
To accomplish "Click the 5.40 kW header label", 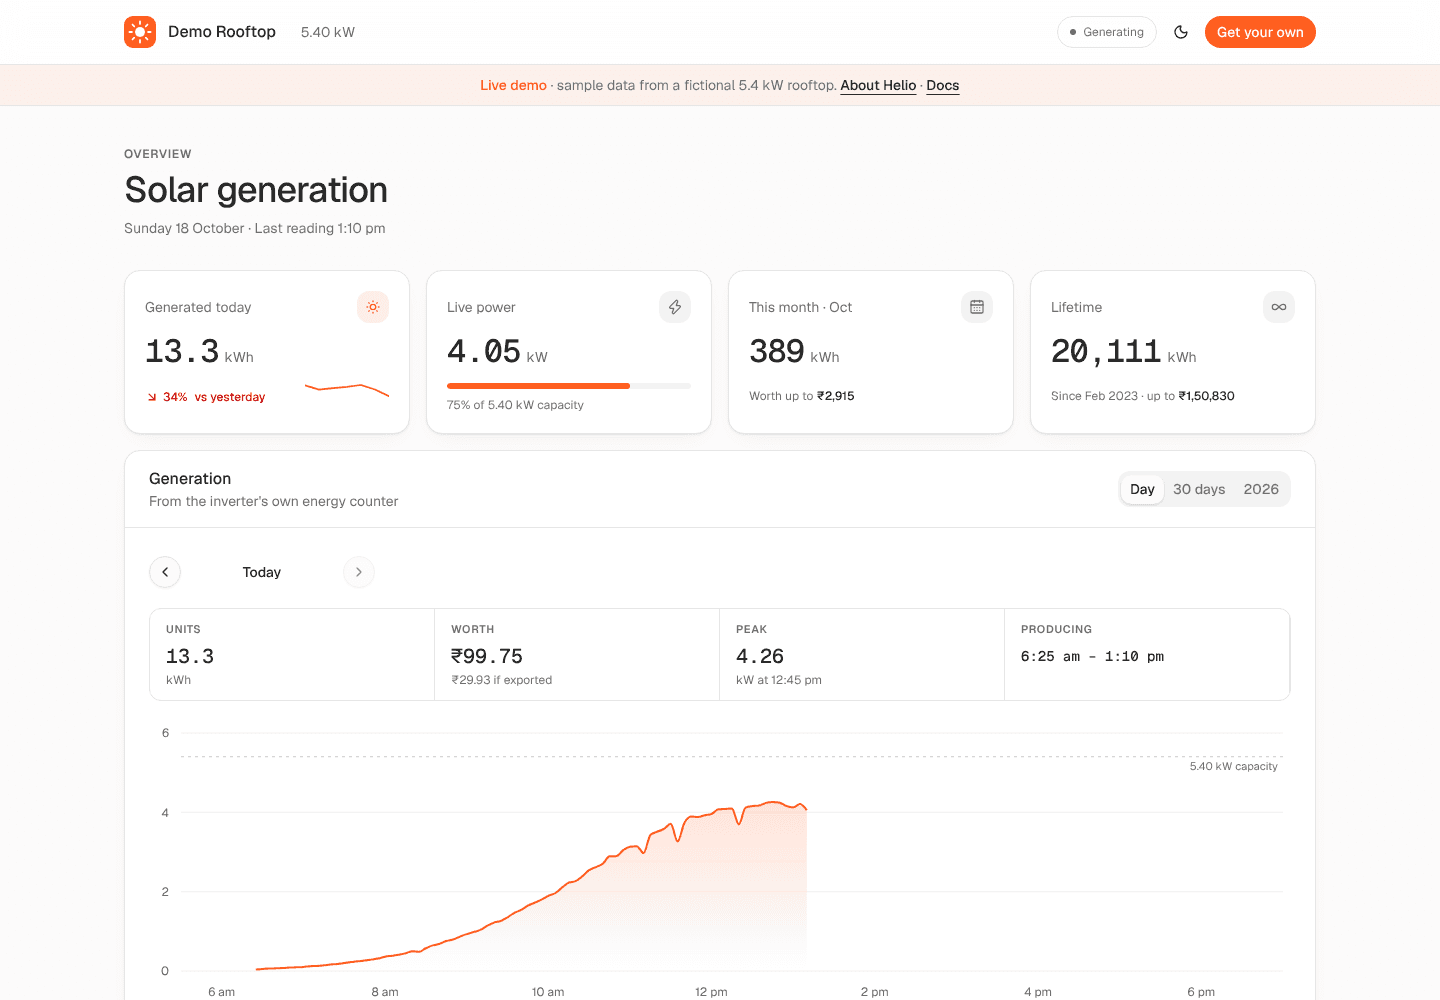I will click(328, 32).
